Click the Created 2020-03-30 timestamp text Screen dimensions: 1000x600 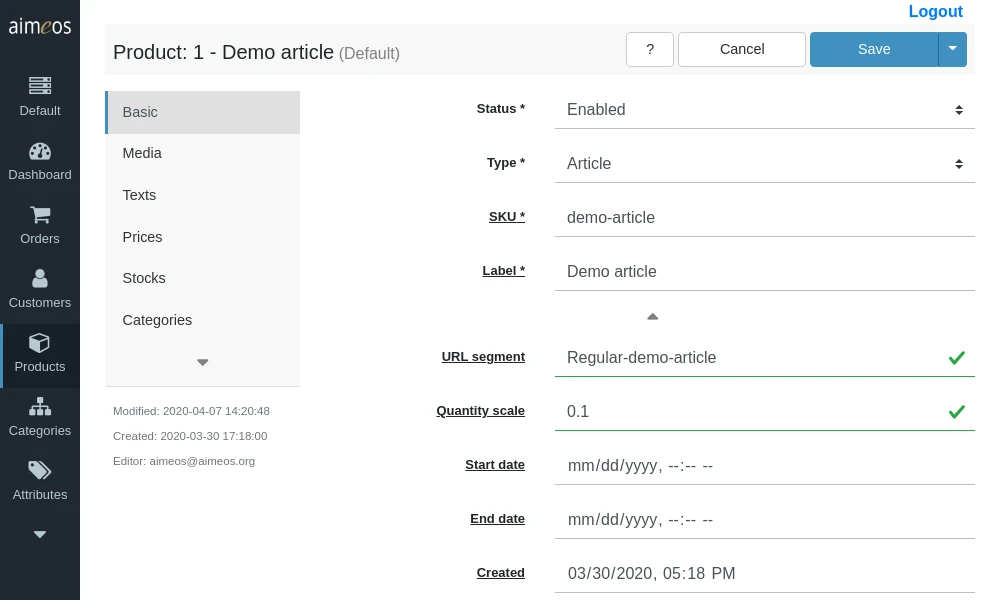click(x=190, y=436)
